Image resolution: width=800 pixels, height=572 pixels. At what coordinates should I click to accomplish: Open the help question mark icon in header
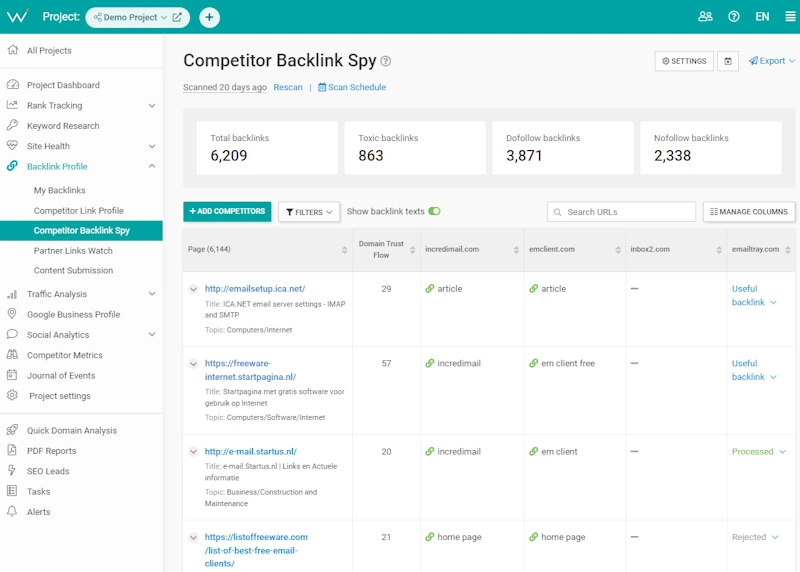pos(734,17)
